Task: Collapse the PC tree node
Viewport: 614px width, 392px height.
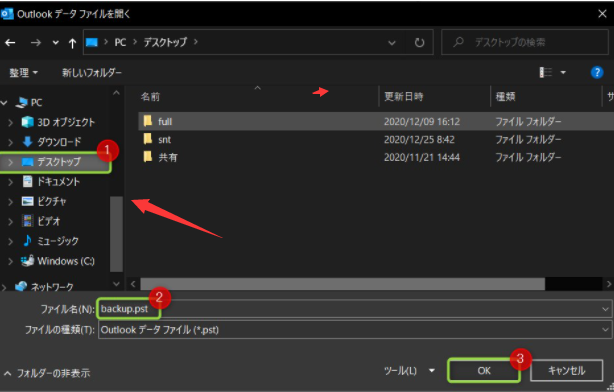Action: coord(4,103)
